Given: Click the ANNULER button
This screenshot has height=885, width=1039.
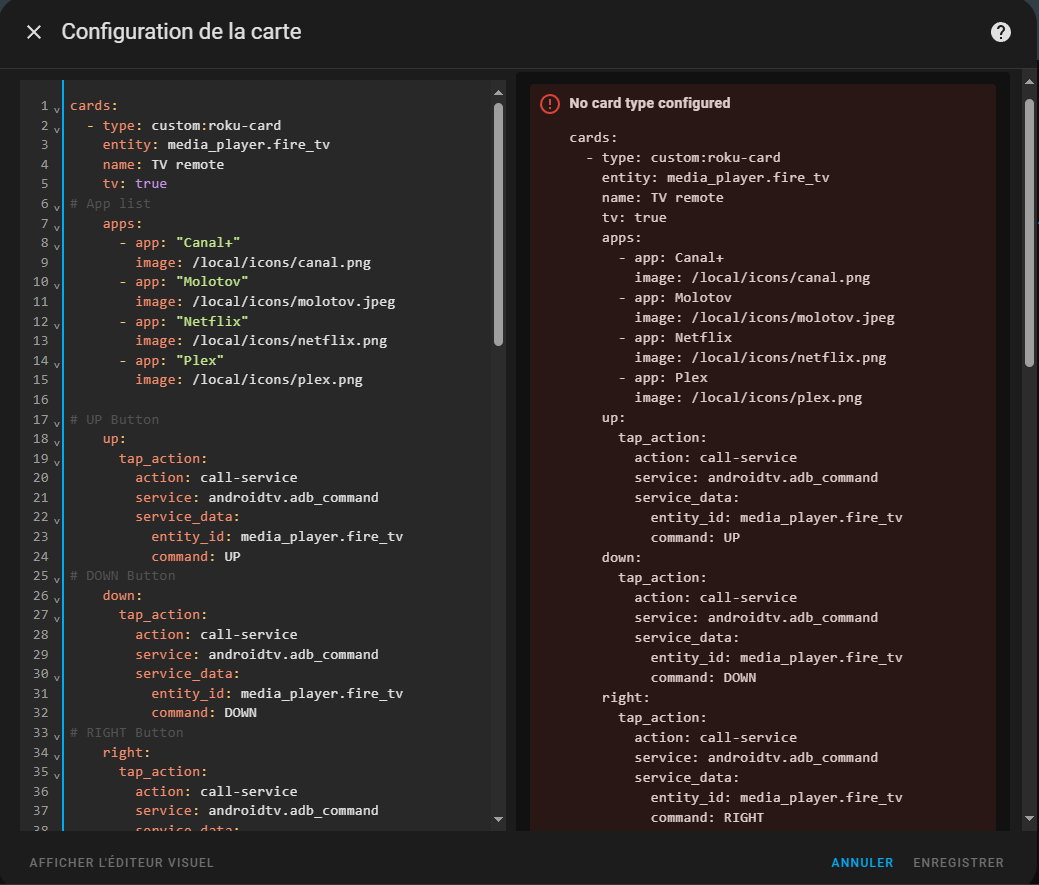Looking at the screenshot, I should pos(862,862).
